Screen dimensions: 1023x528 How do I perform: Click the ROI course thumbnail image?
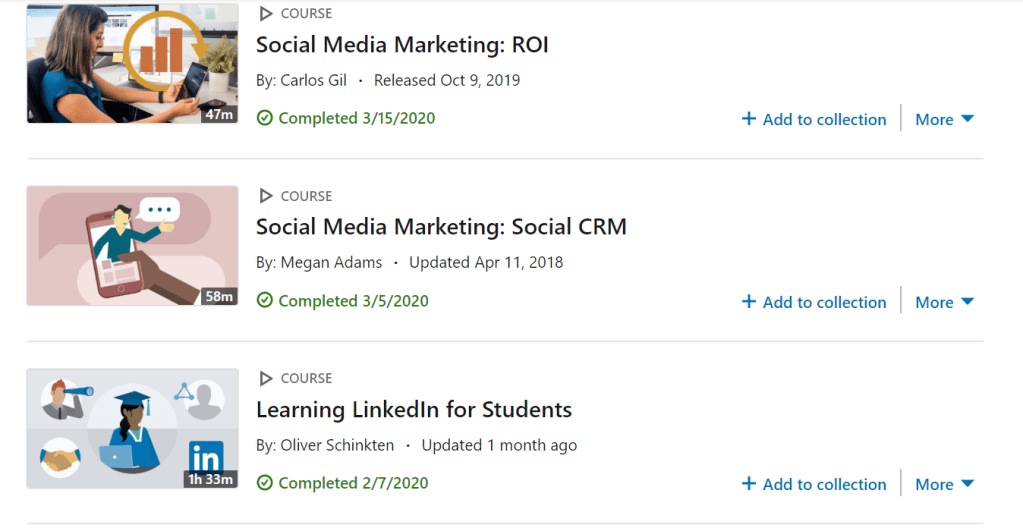click(132, 62)
